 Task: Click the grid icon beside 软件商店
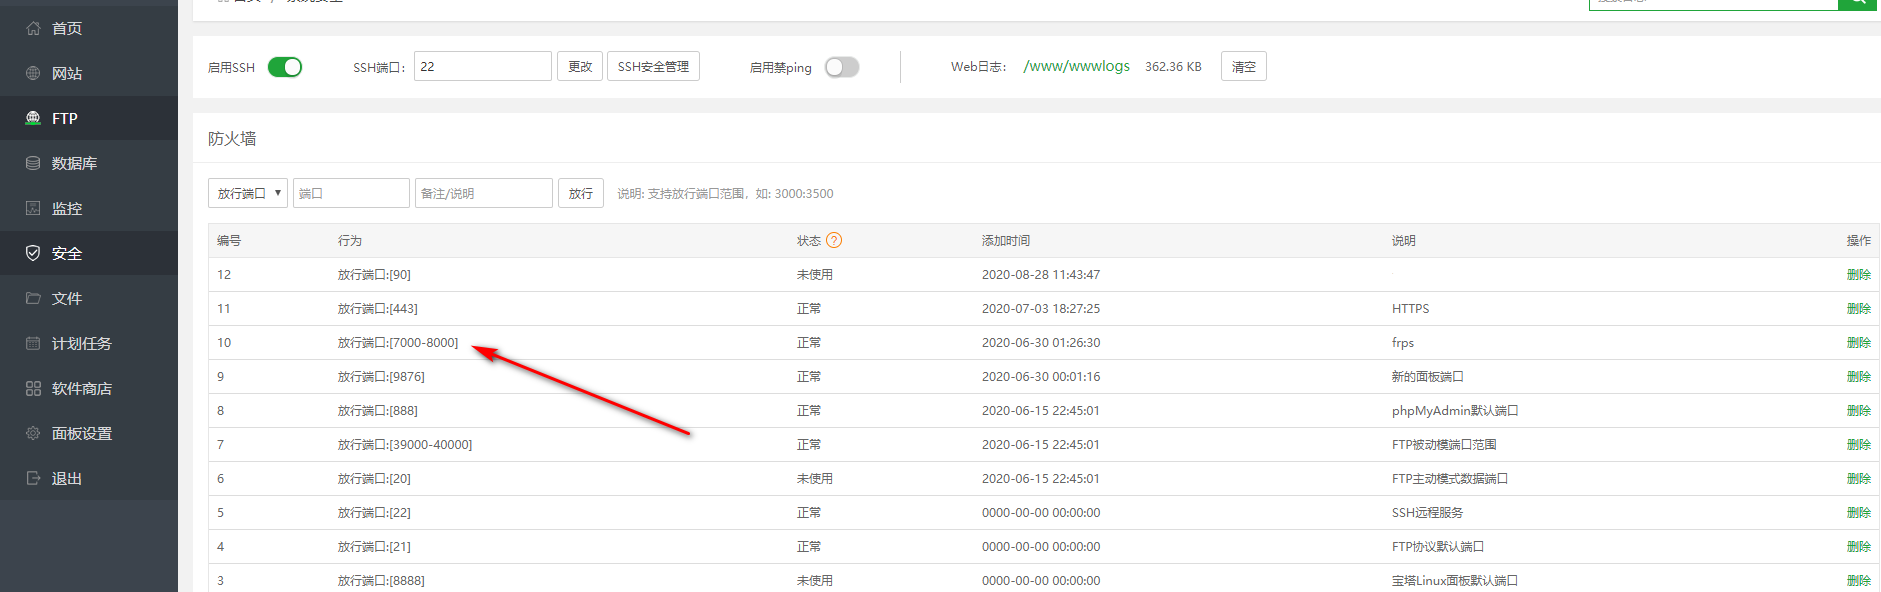point(33,388)
